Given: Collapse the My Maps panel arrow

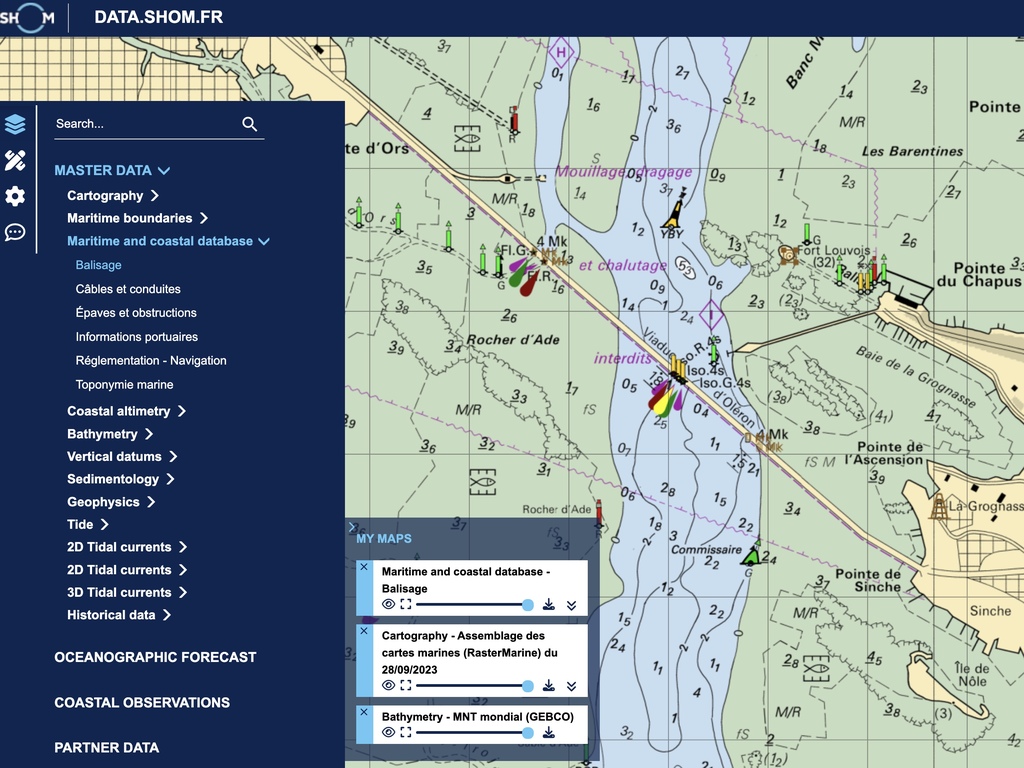Looking at the screenshot, I should (x=352, y=527).
